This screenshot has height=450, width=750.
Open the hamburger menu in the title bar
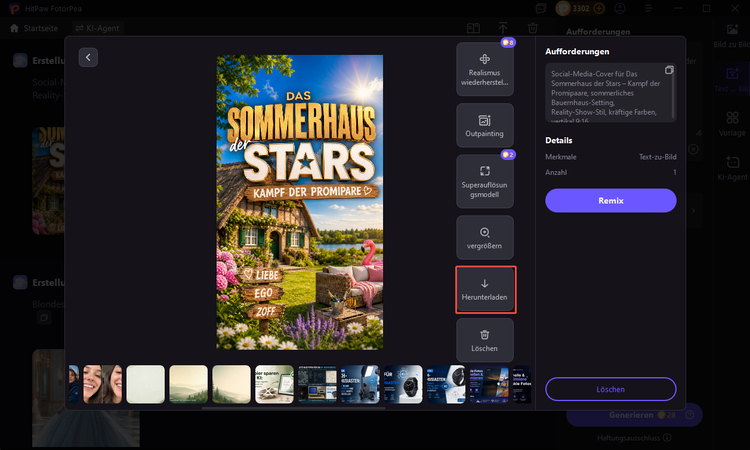(649, 9)
